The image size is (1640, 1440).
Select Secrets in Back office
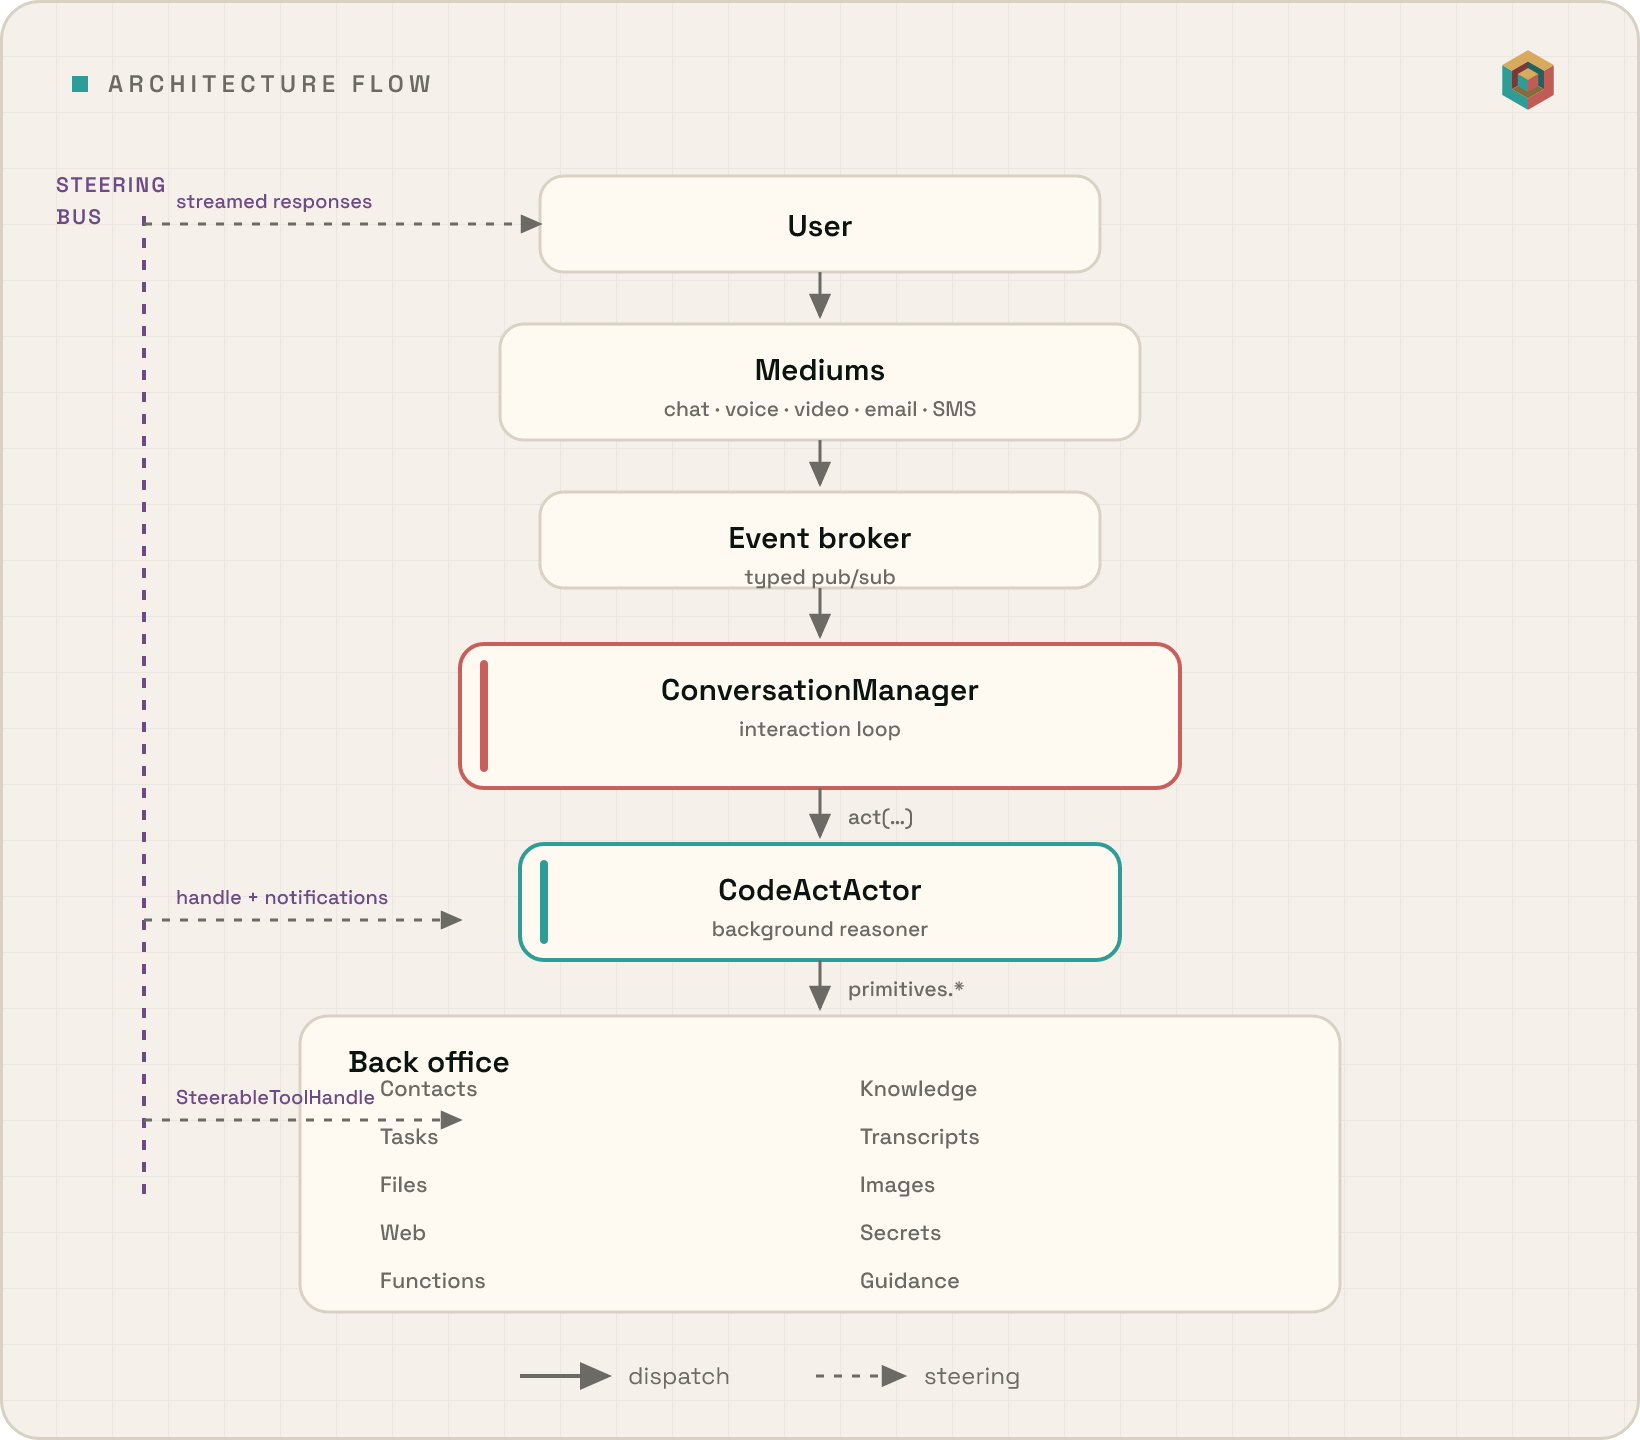(900, 1233)
